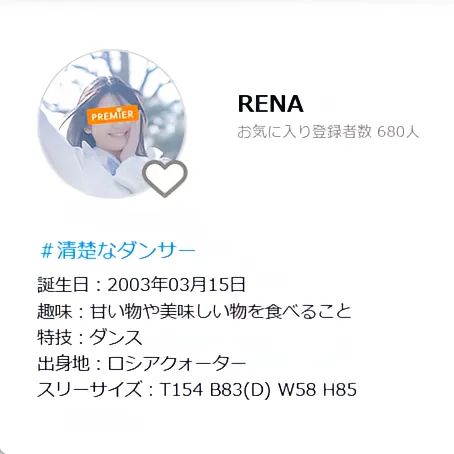Click the RENA name heading

click(x=270, y=104)
